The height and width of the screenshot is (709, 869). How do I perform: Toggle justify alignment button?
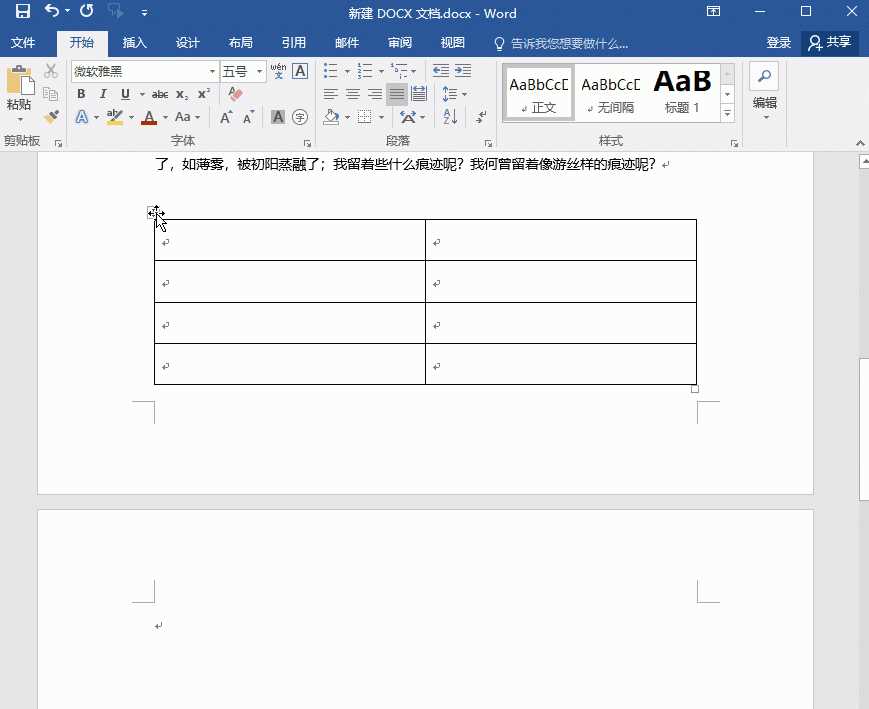pyautogui.click(x=397, y=94)
